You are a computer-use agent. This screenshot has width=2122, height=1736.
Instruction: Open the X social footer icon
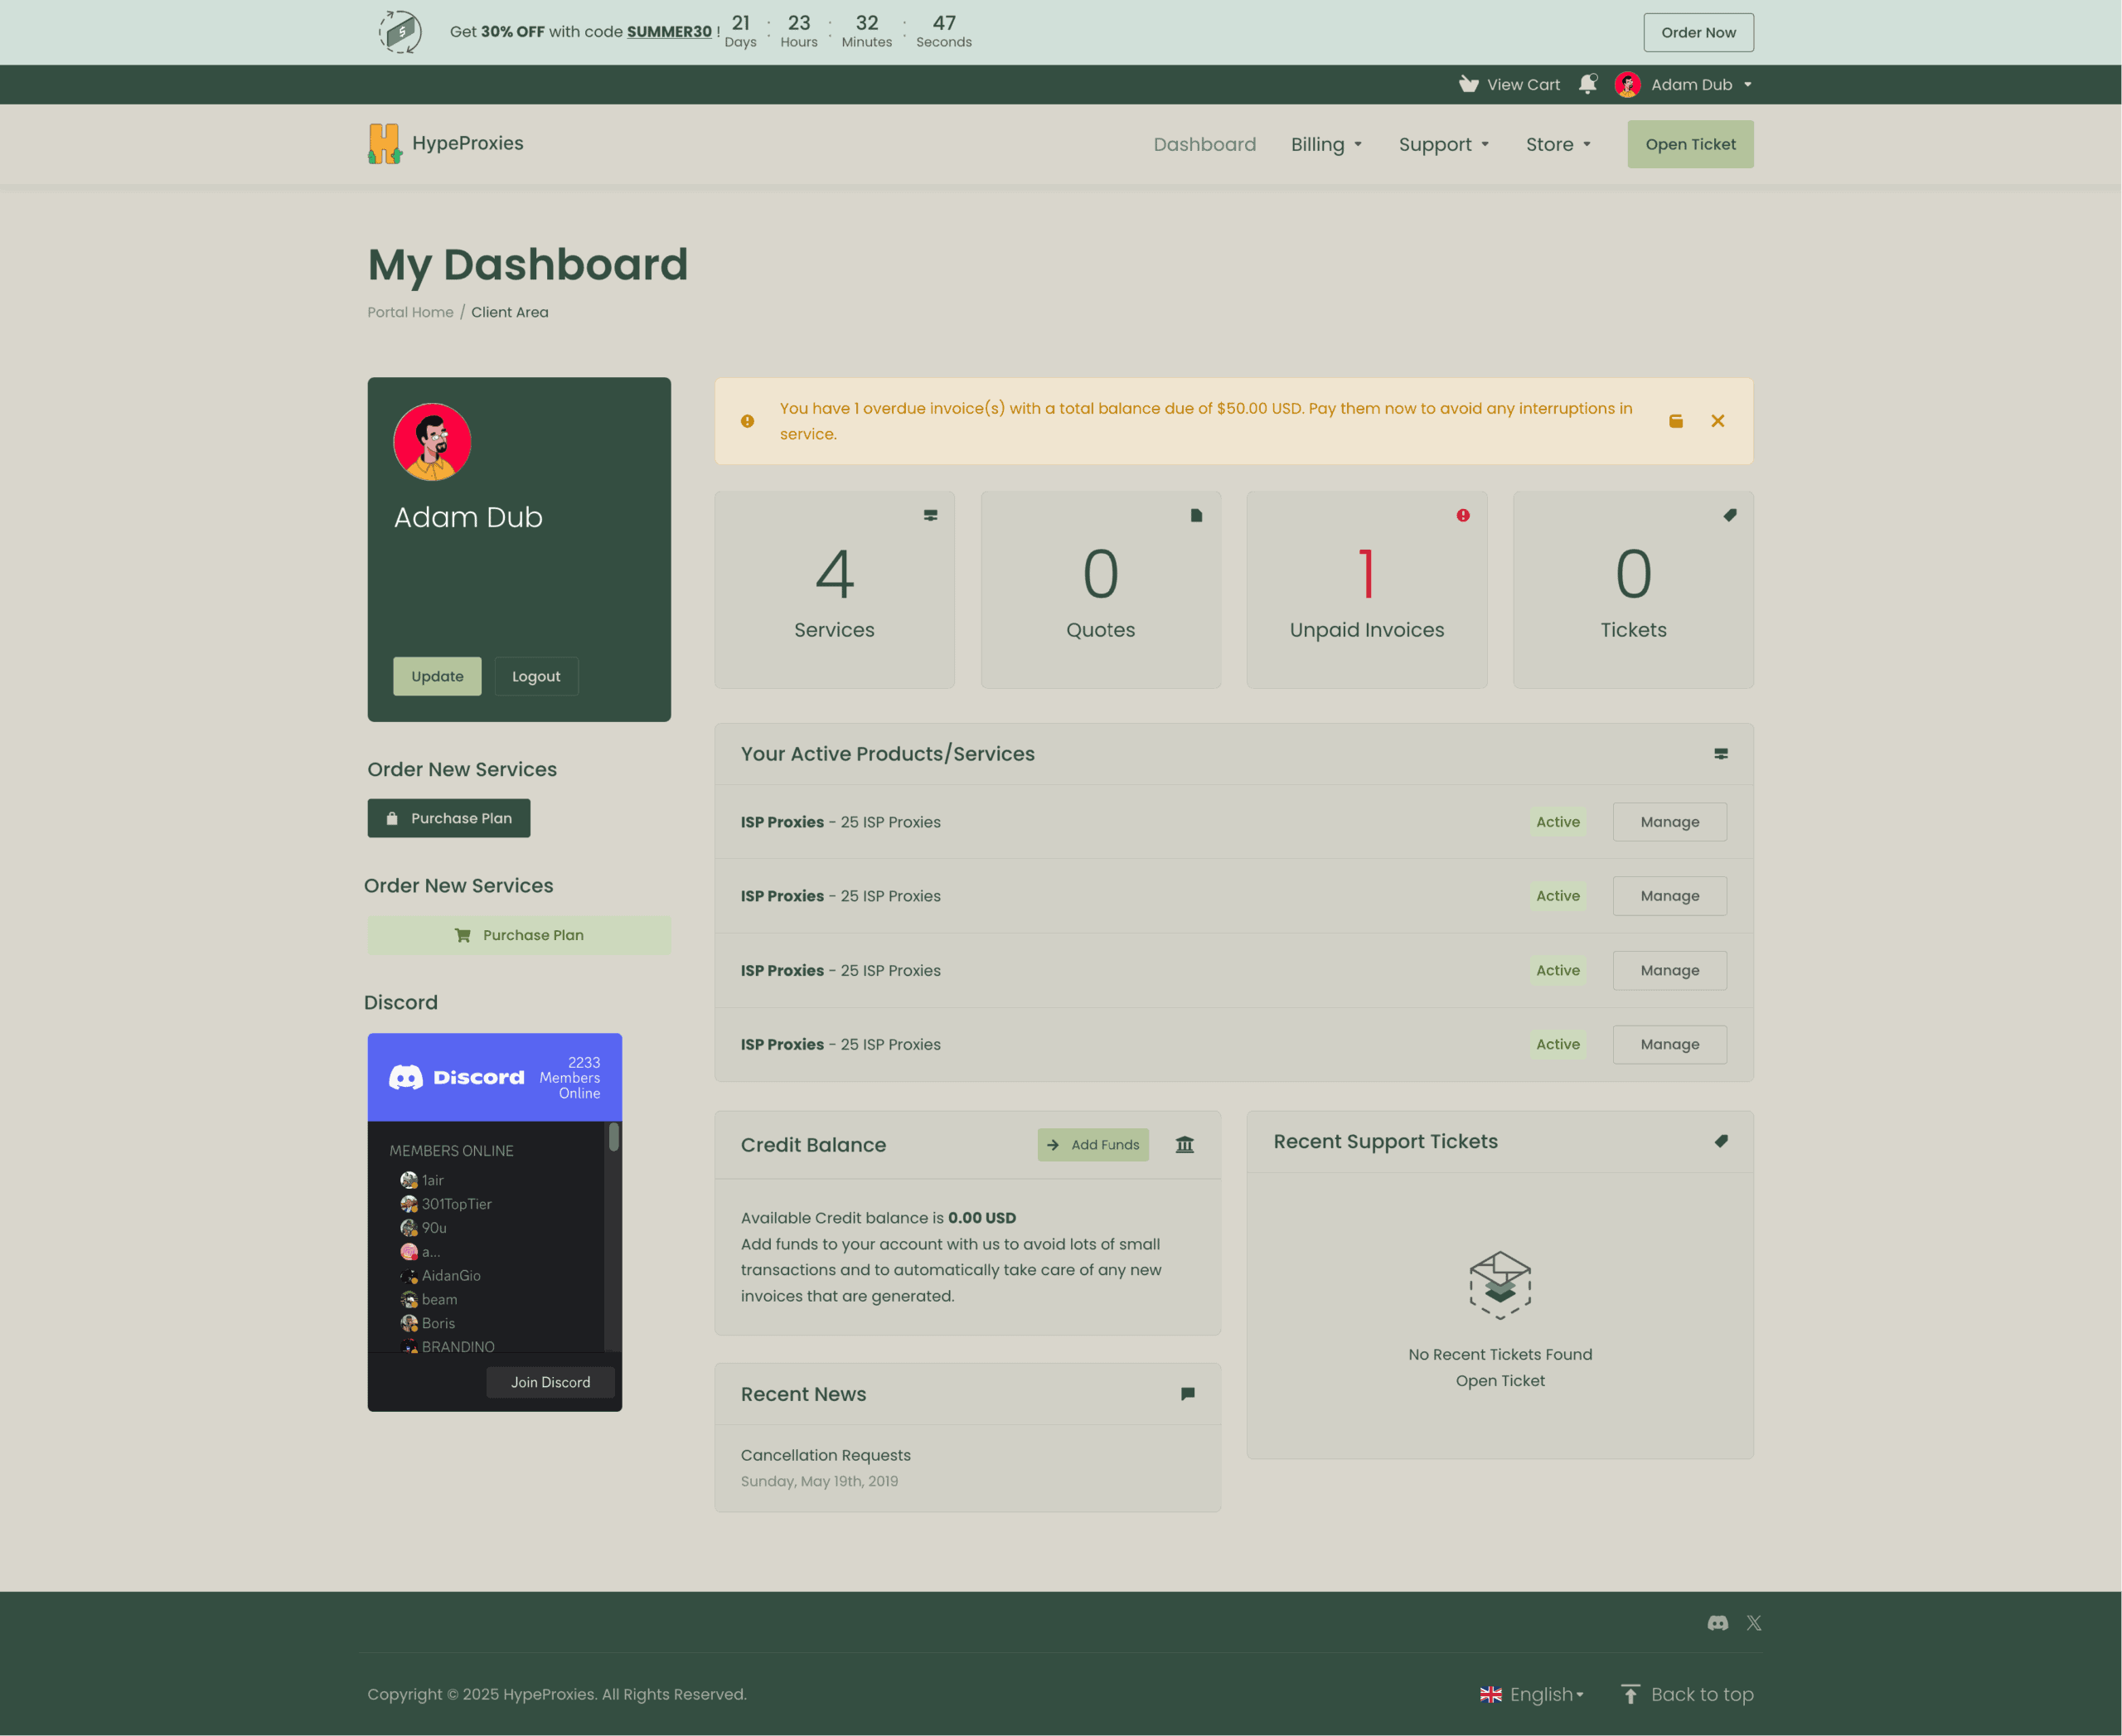[1754, 1623]
